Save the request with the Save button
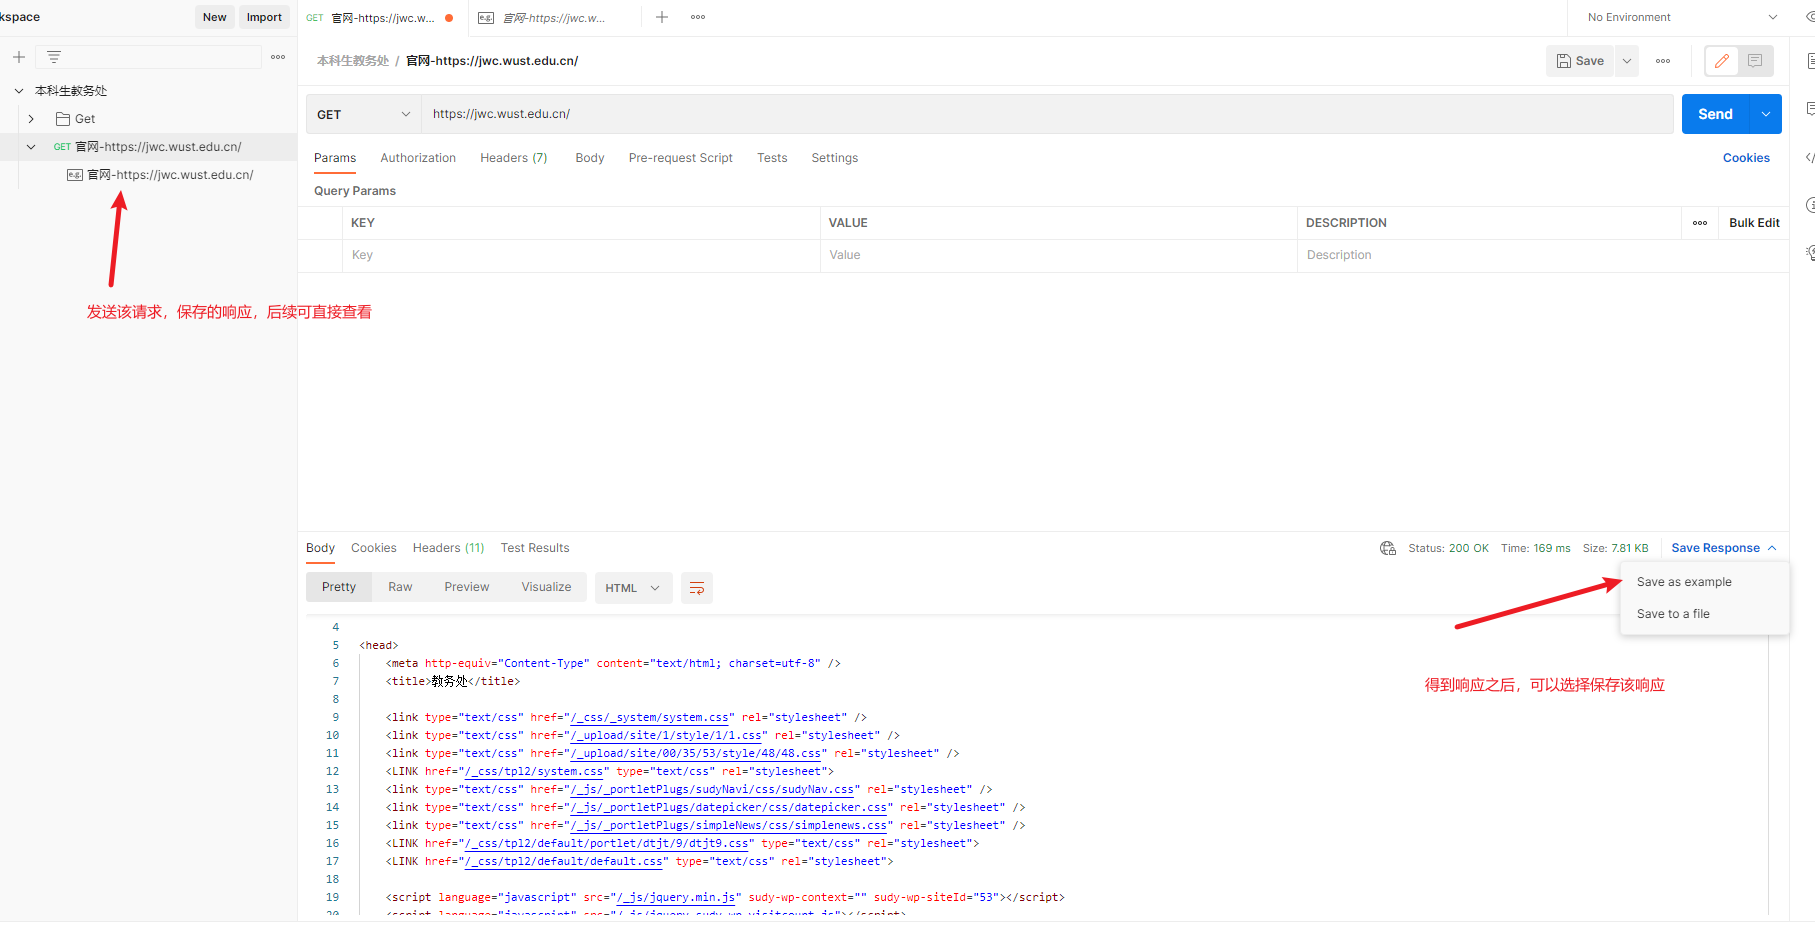1815x928 pixels. tap(1581, 61)
